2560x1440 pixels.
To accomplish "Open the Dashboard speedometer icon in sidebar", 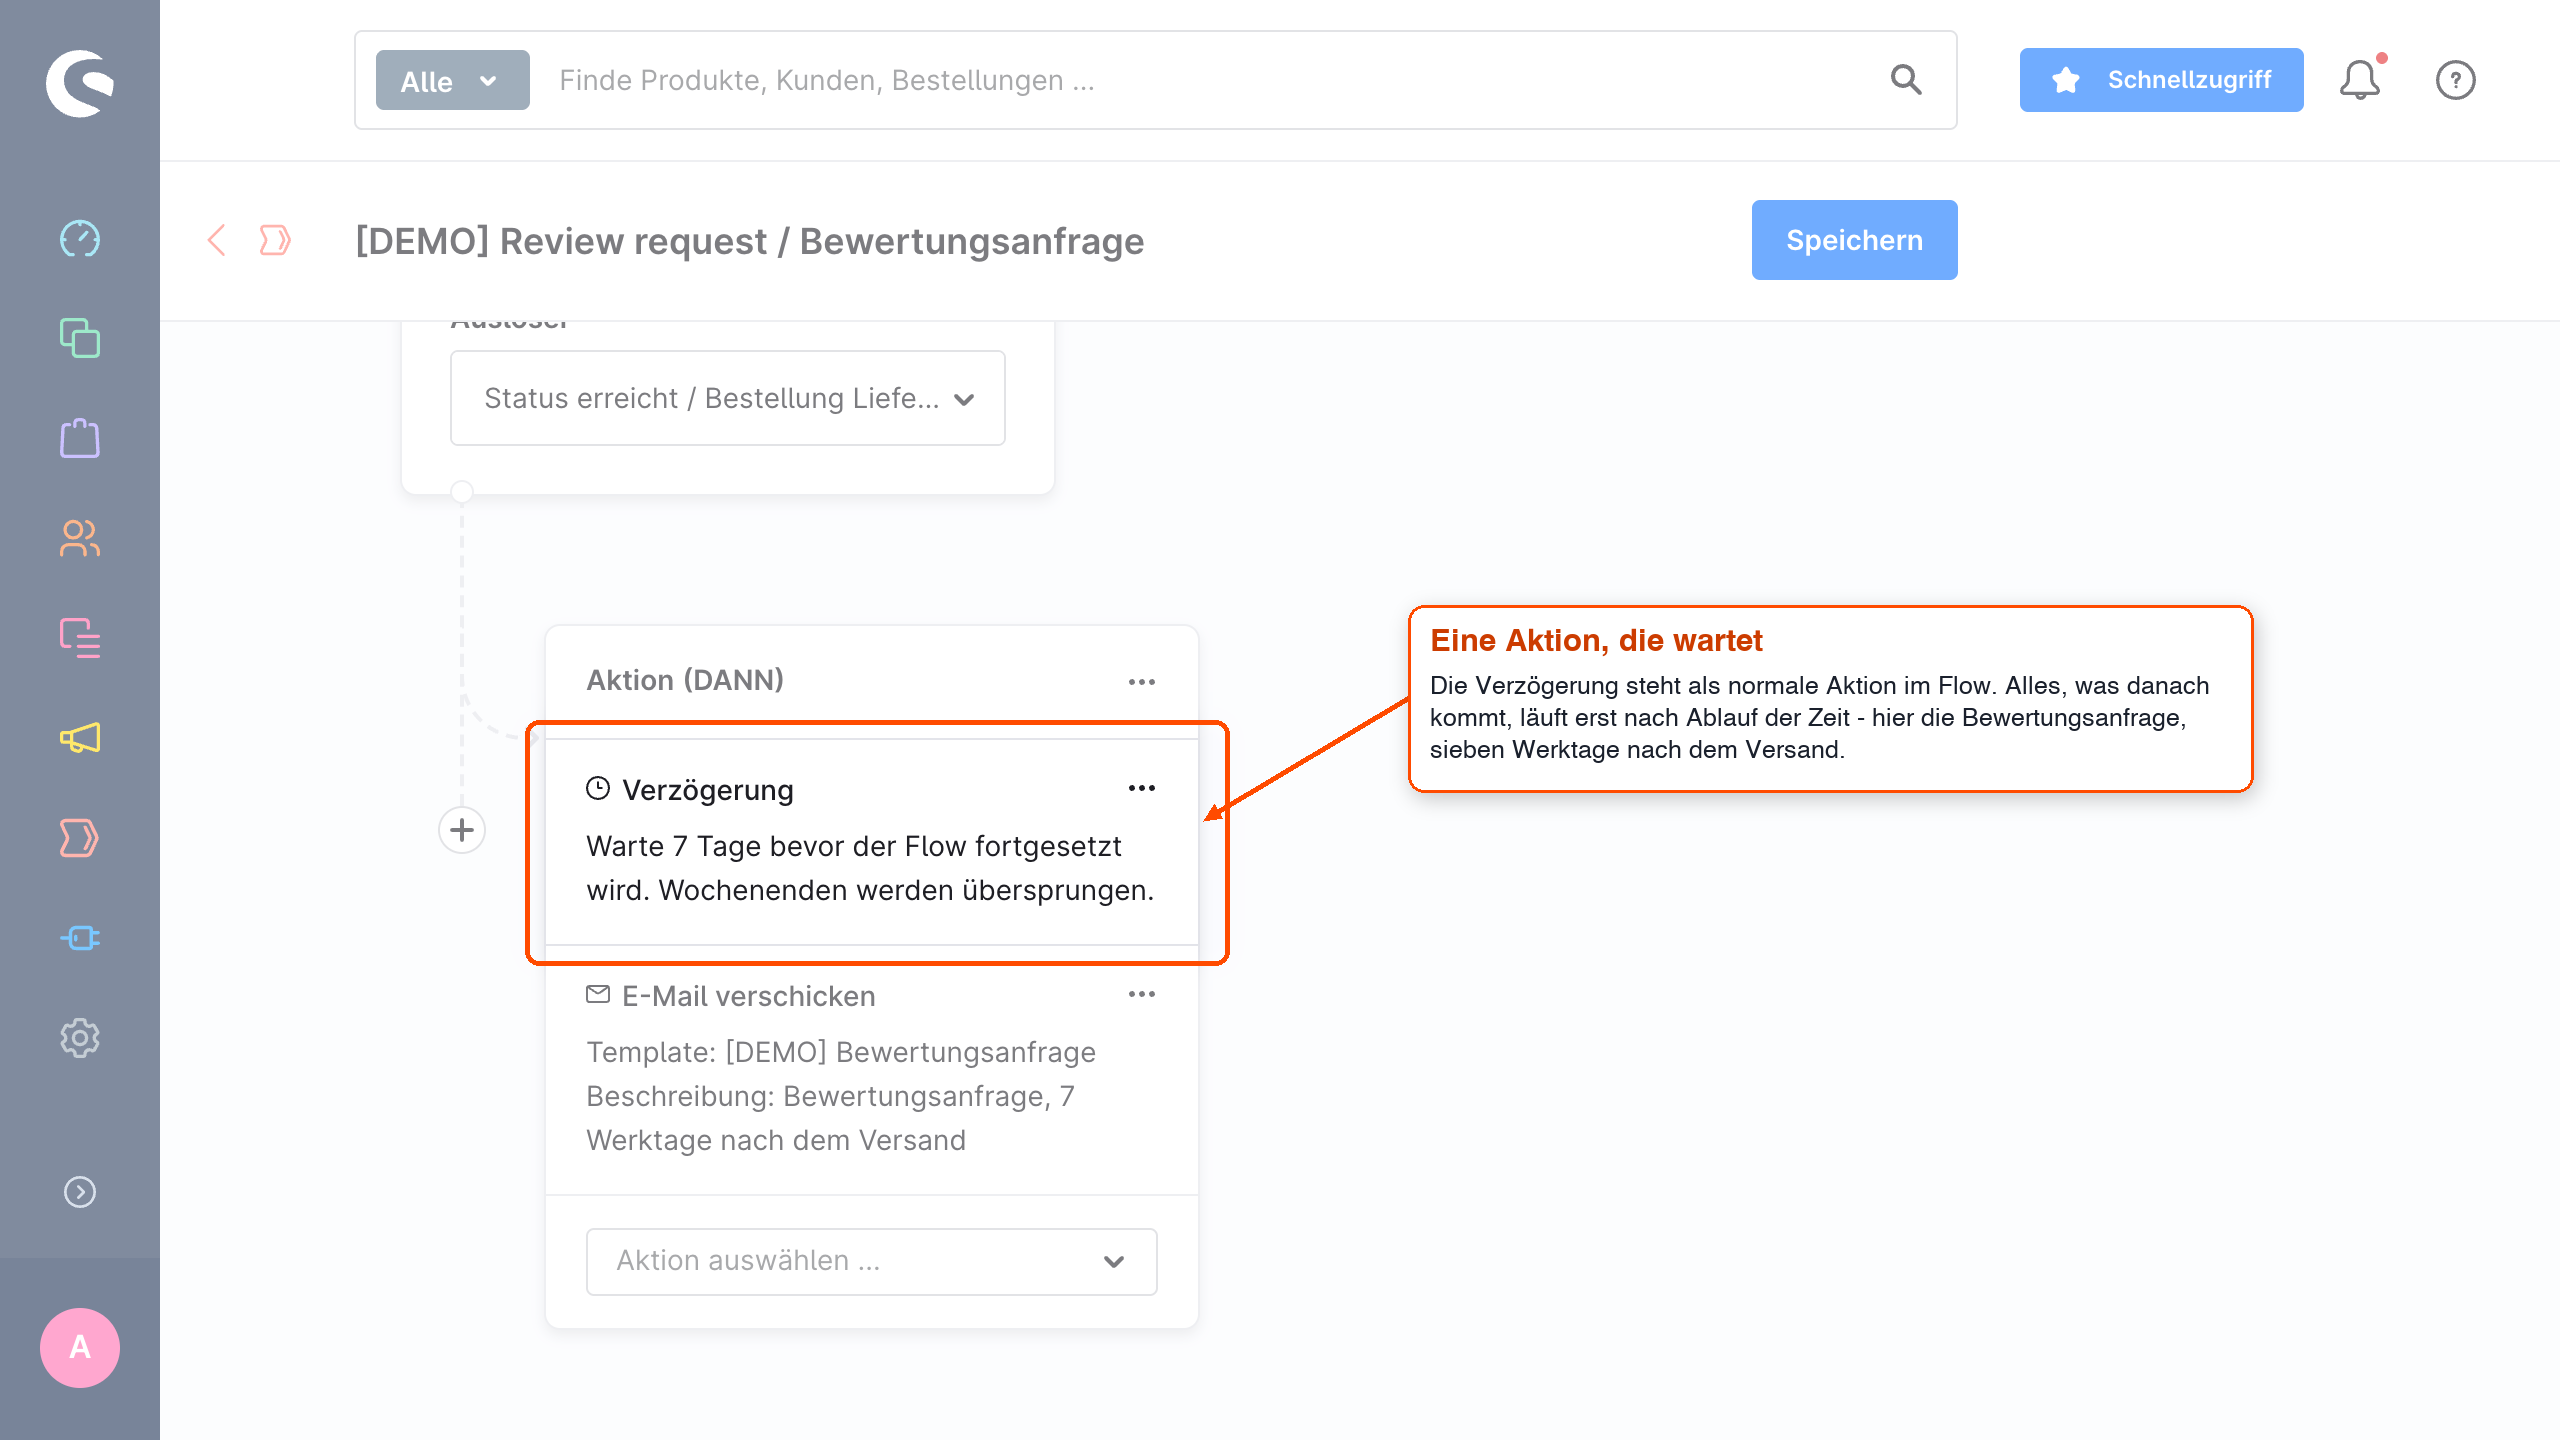I will click(x=80, y=239).
